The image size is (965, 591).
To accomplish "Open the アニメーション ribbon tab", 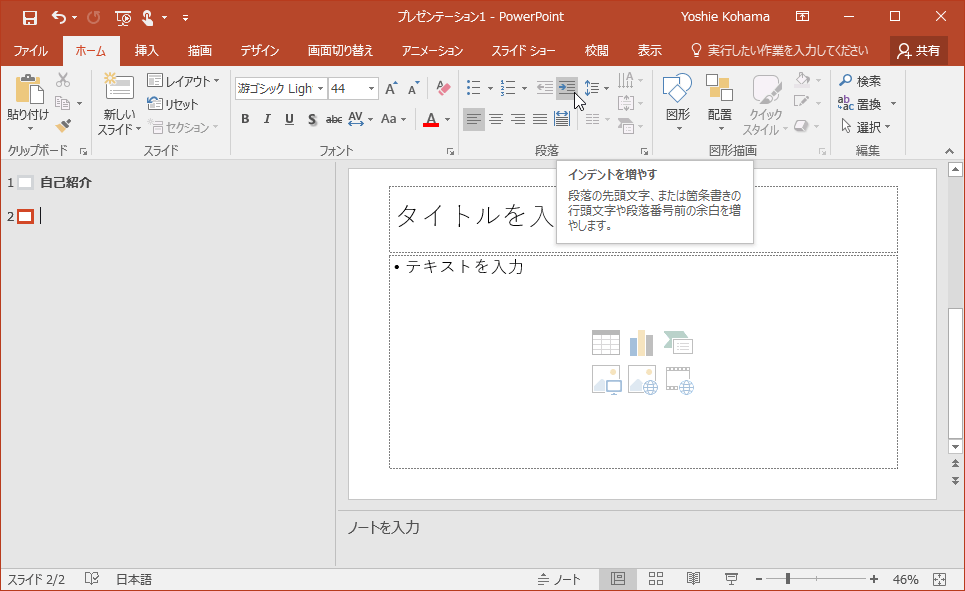I will 432,50.
